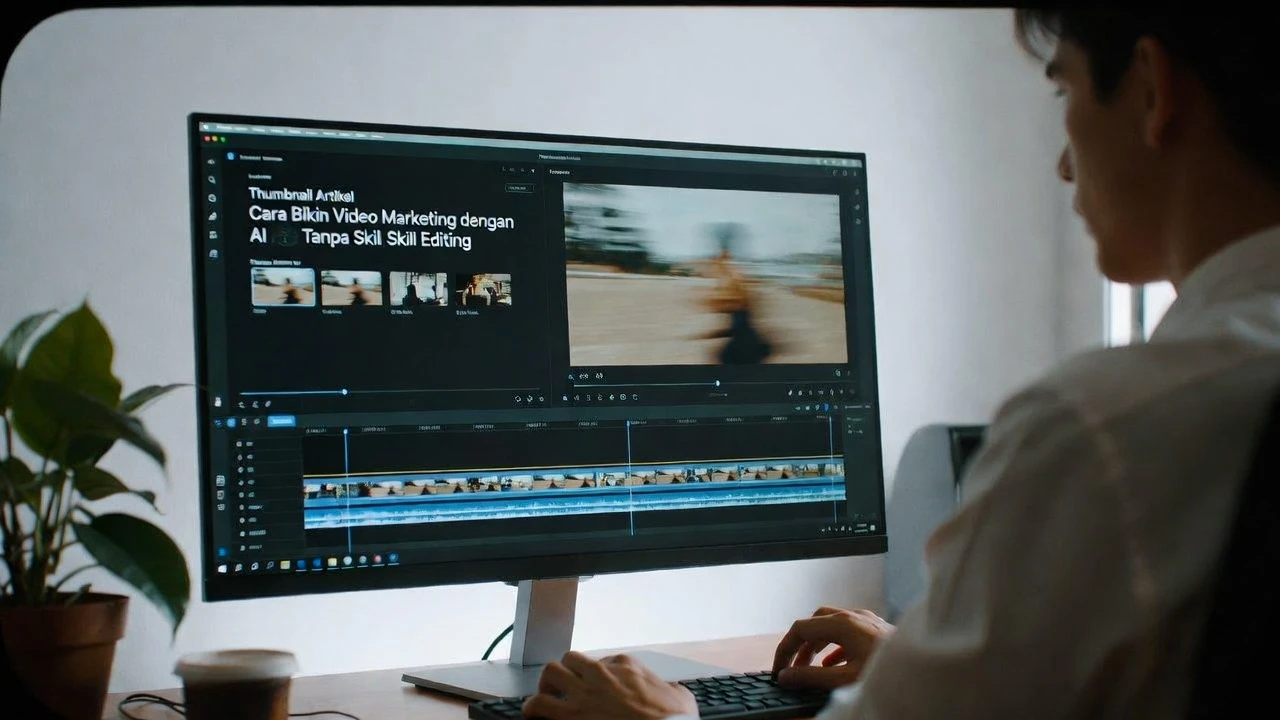Click the text "Cara Bikin Video Marketing dengan"

coord(381,218)
